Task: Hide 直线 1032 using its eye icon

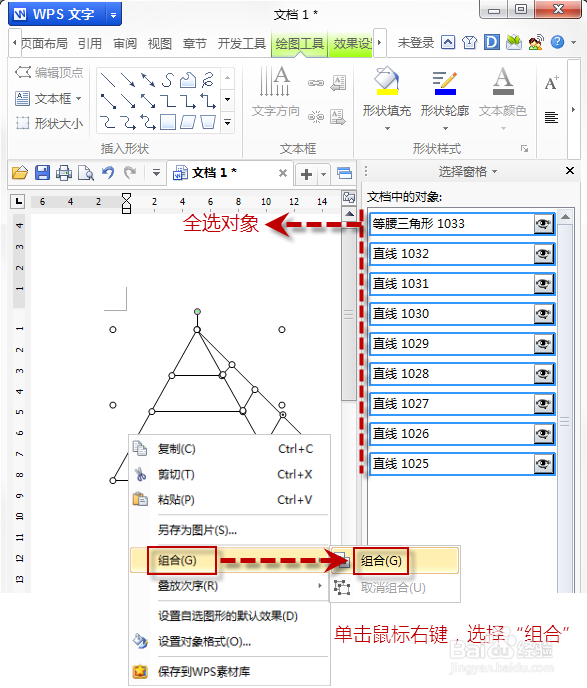Action: 543,254
